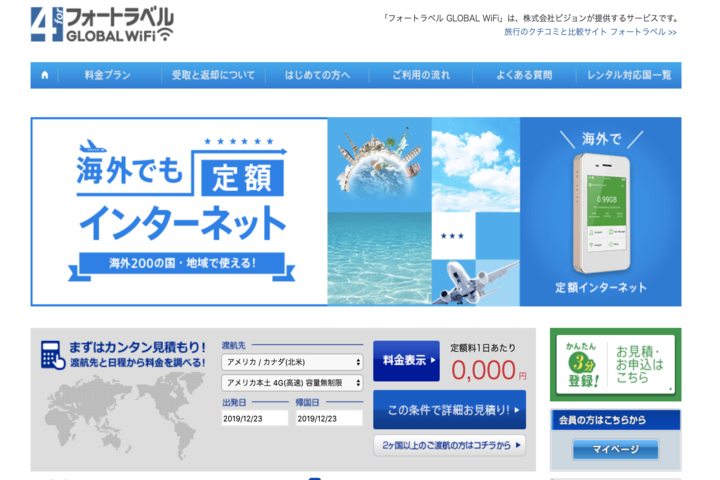The image size is (720, 480).
Task: Click the 出発日 date input field
Action: point(254,418)
